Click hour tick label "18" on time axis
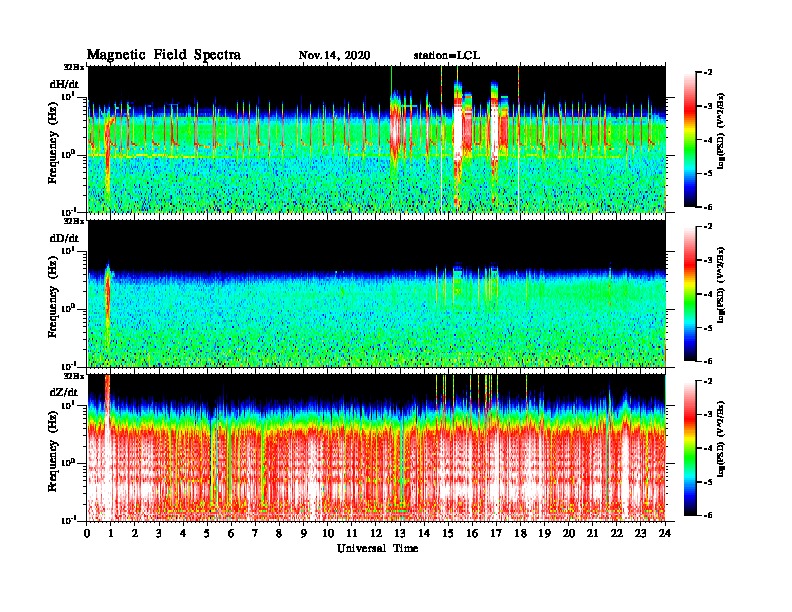Screen dimensions: 792x612 [x=521, y=533]
